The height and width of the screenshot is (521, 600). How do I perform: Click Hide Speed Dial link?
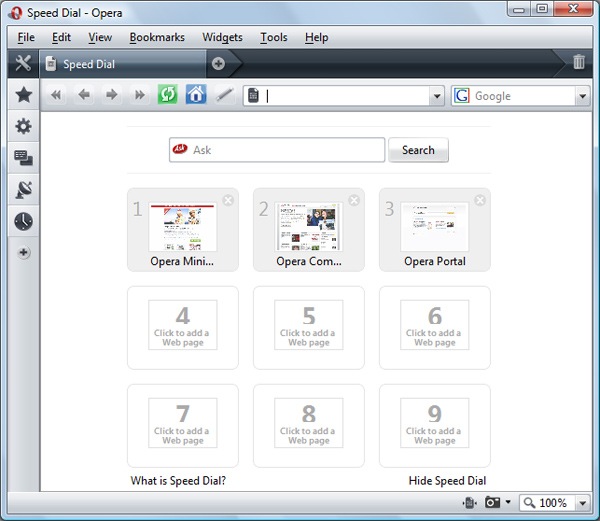[447, 480]
